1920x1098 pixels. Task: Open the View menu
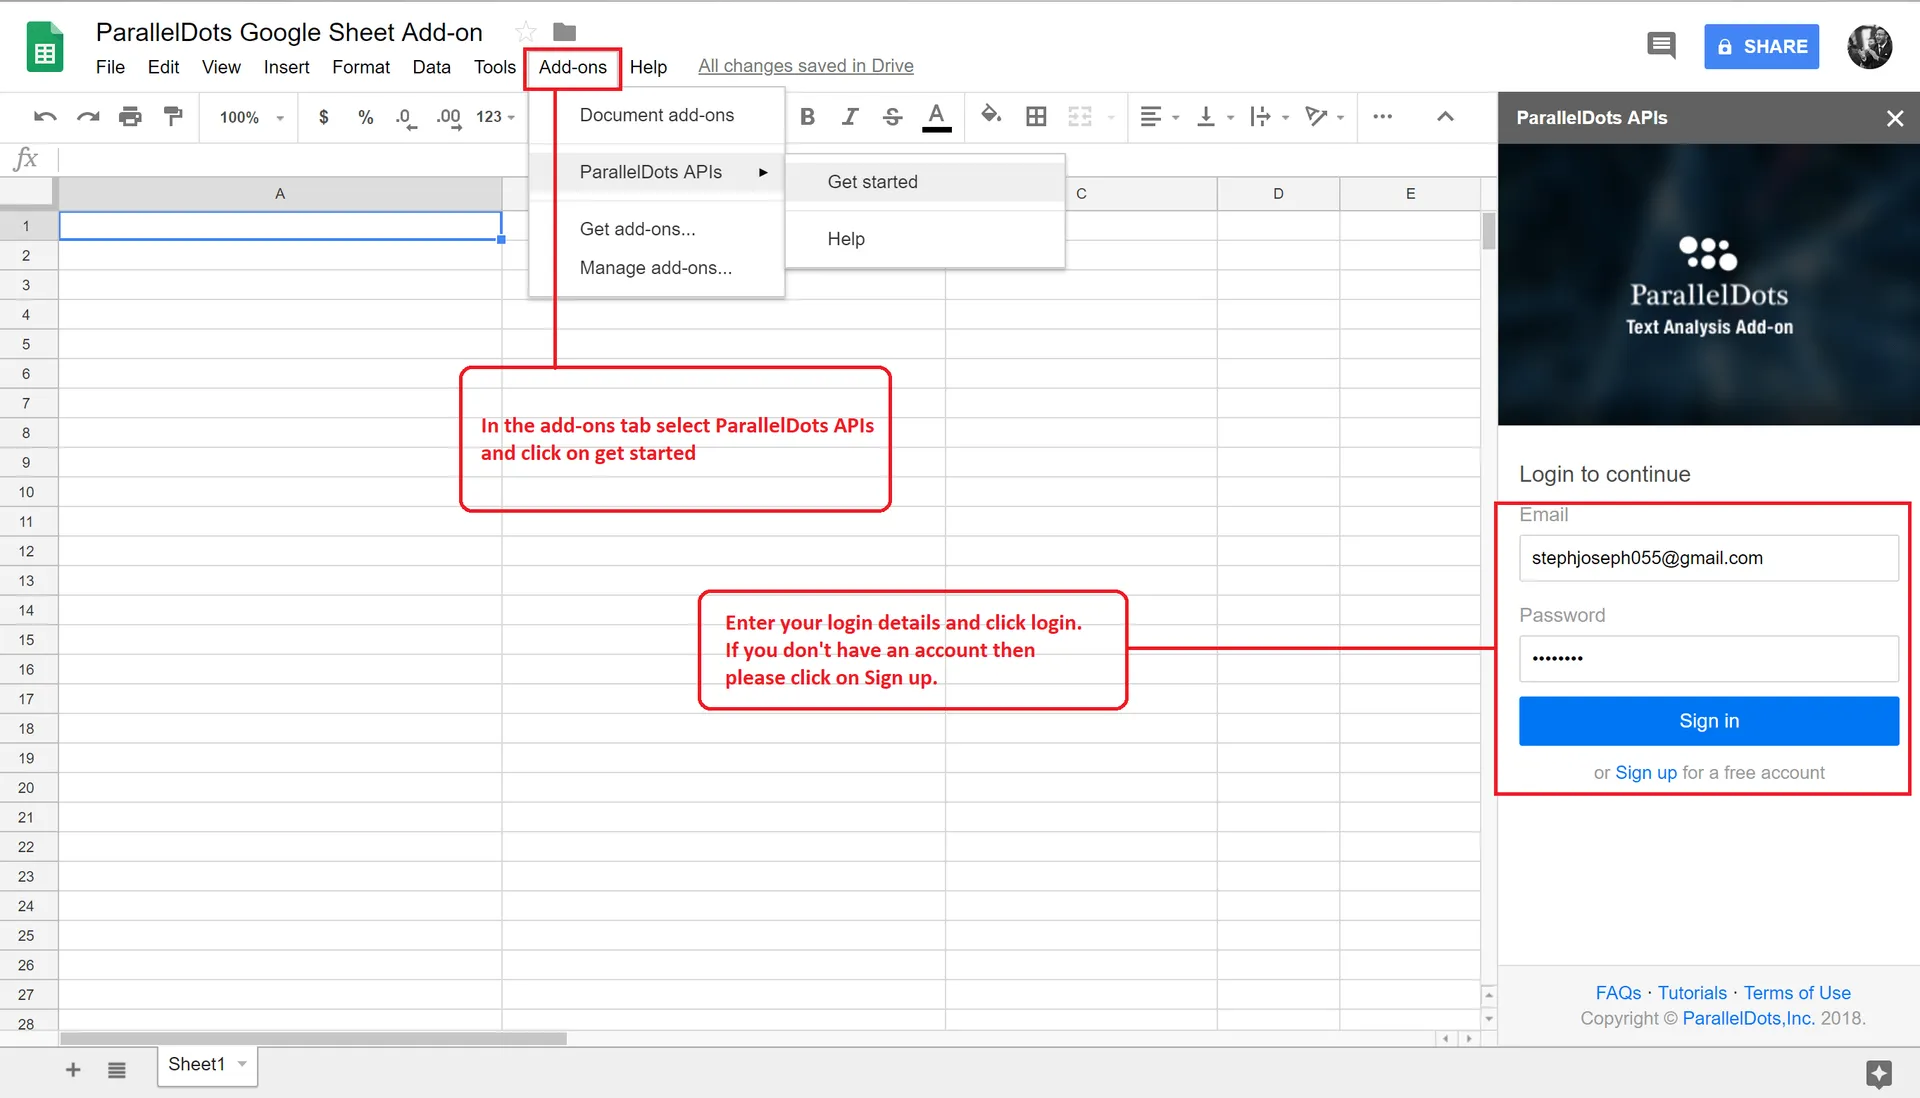[x=221, y=67]
